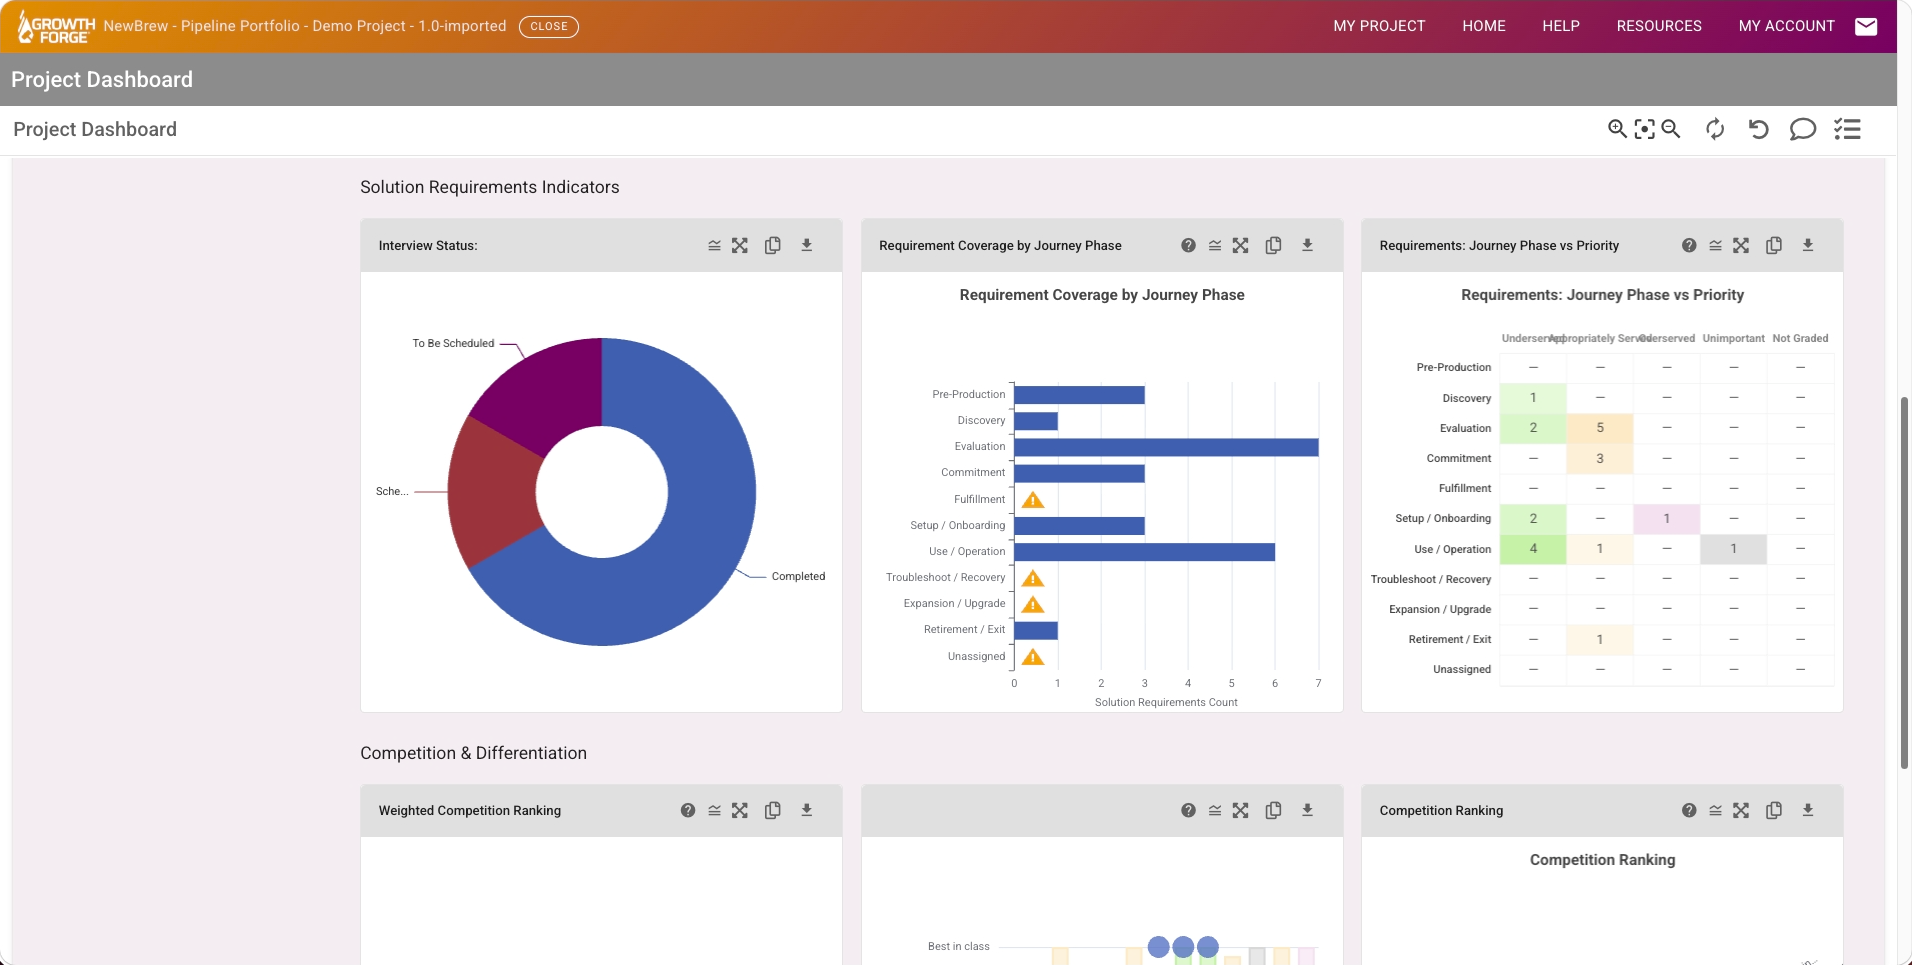Open help for Requirement Coverage by Journey Phase
The height and width of the screenshot is (965, 1912).
(1188, 245)
